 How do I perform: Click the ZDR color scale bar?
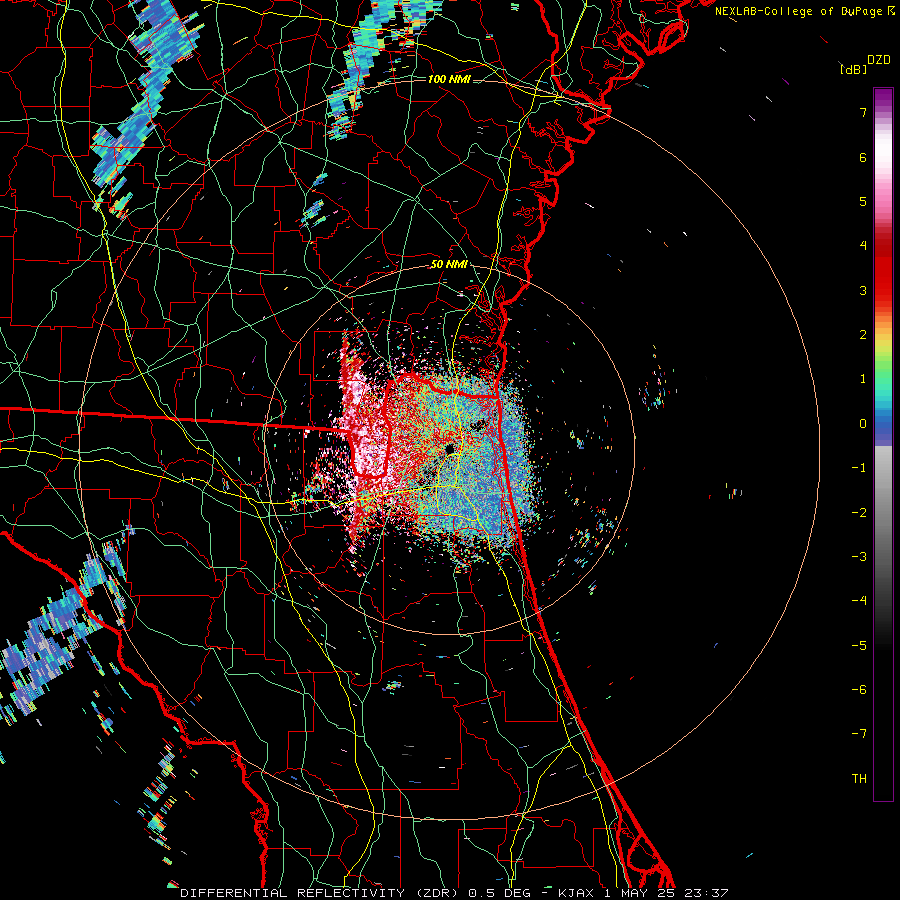(x=883, y=444)
